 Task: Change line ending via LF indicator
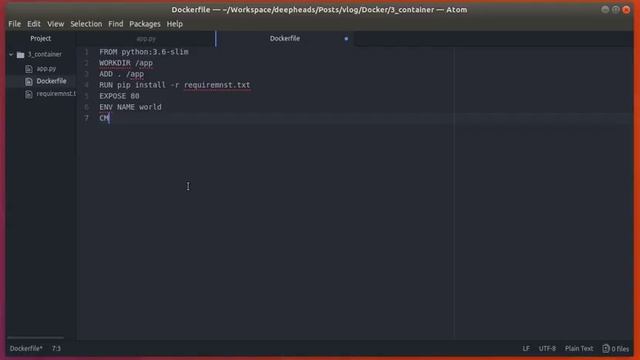tap(526, 349)
